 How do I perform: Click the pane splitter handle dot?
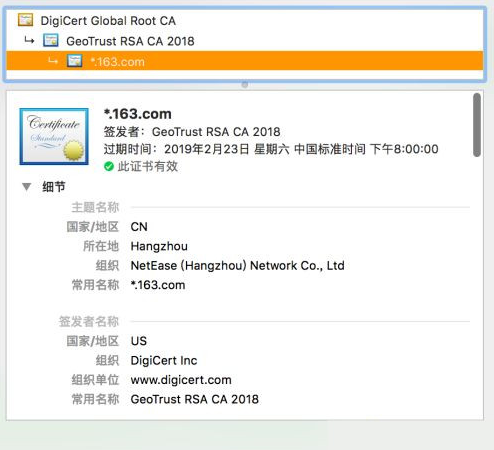click(x=245, y=85)
